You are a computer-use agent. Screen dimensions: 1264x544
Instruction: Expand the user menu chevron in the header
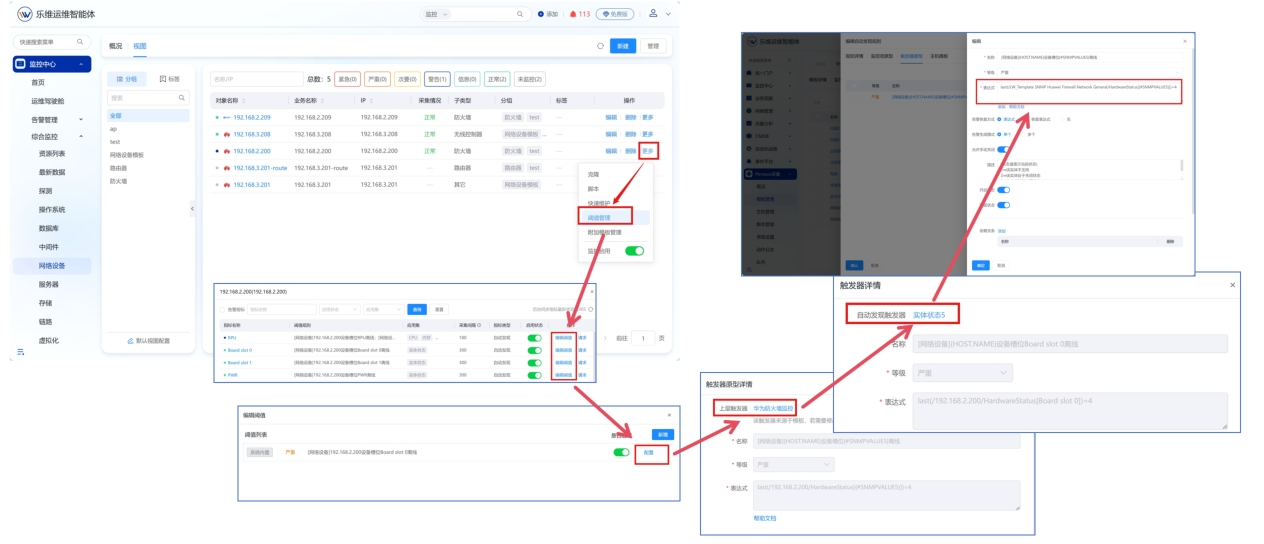[667, 14]
